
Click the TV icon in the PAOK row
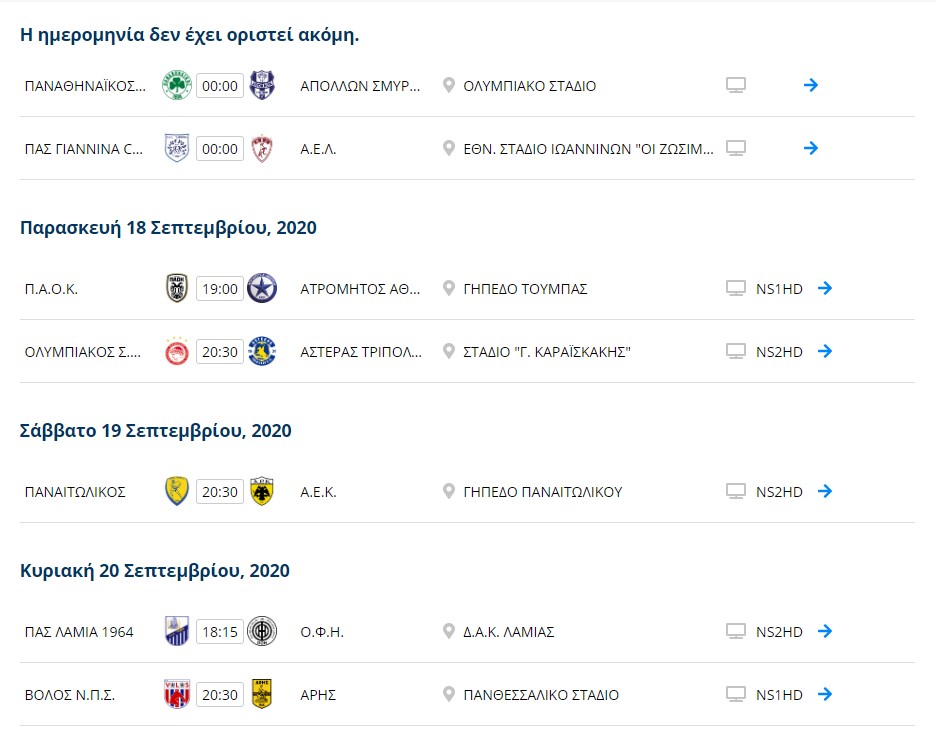(x=735, y=288)
